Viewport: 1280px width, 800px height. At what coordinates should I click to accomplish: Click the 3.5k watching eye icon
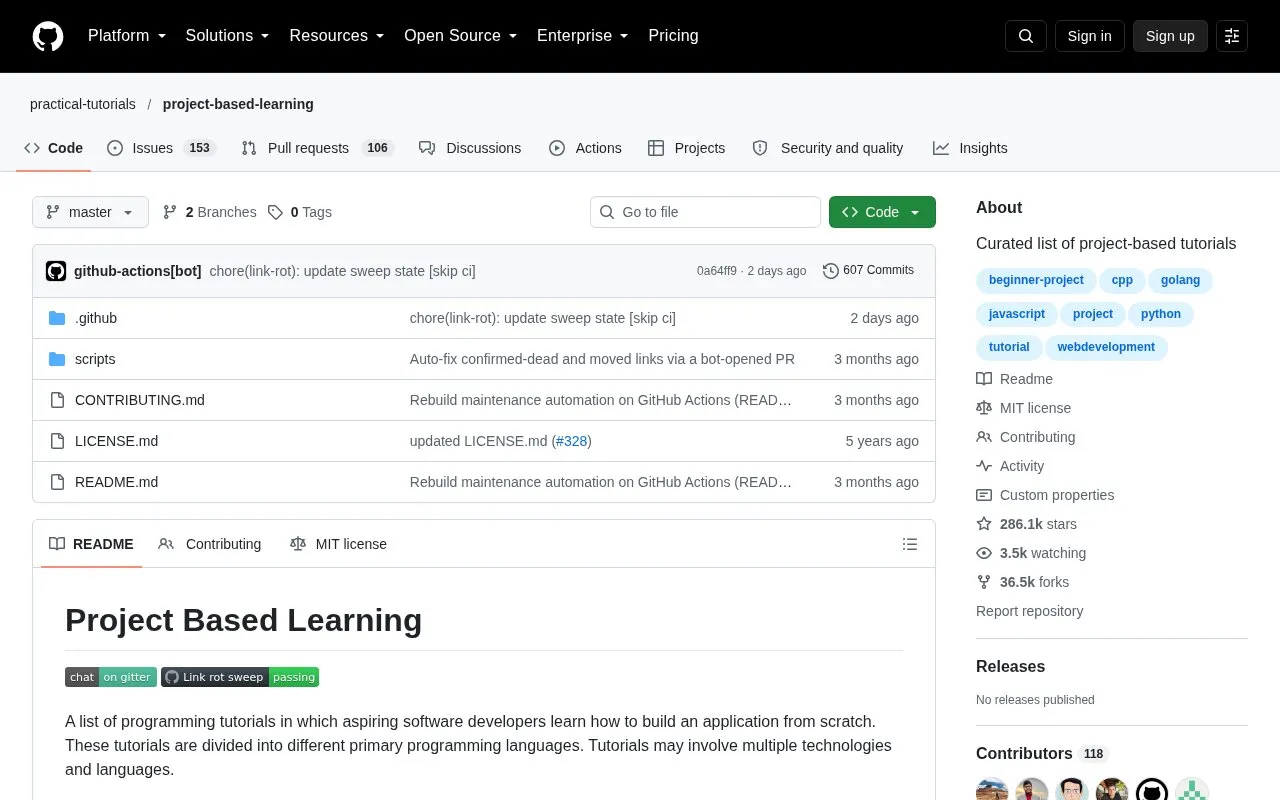point(984,553)
